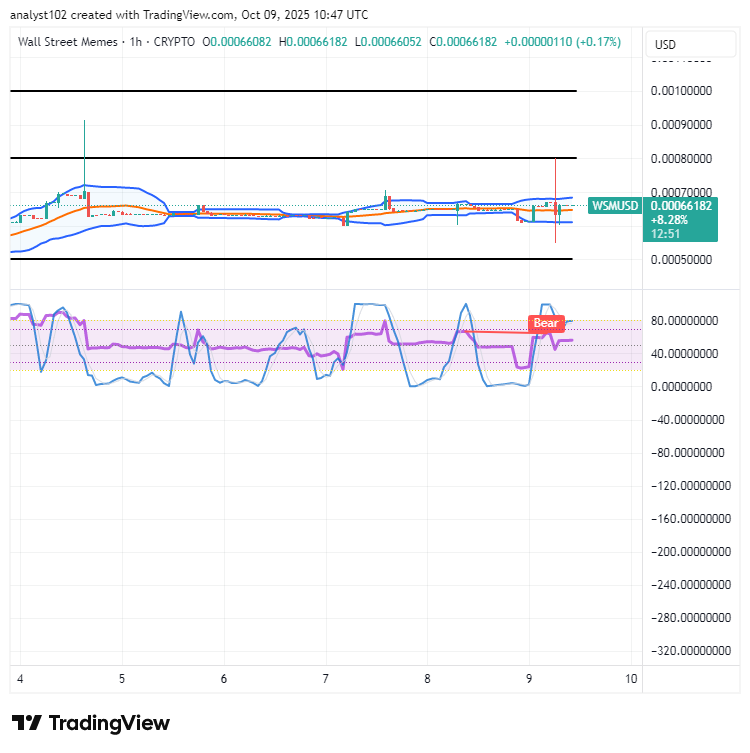The height and width of the screenshot is (753, 750).
Task: Click the 0.00050000 price axis label
Action: [681, 260]
